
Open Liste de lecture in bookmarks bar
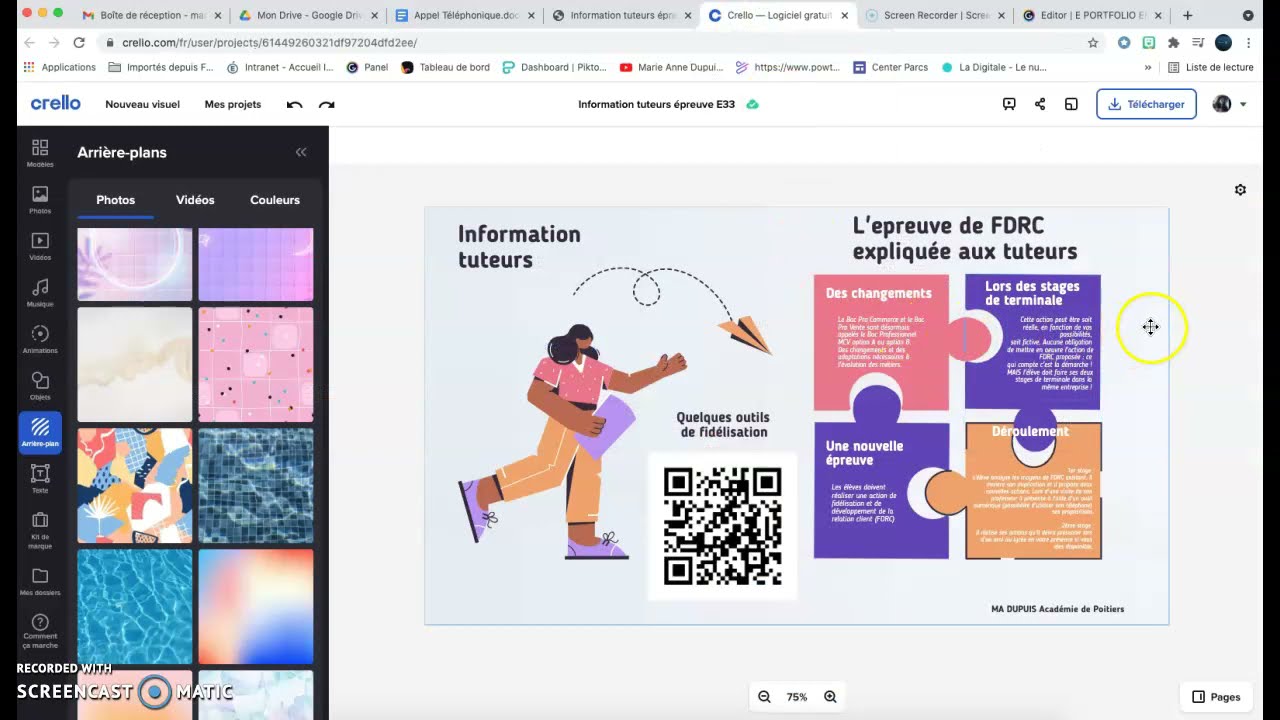1210,67
